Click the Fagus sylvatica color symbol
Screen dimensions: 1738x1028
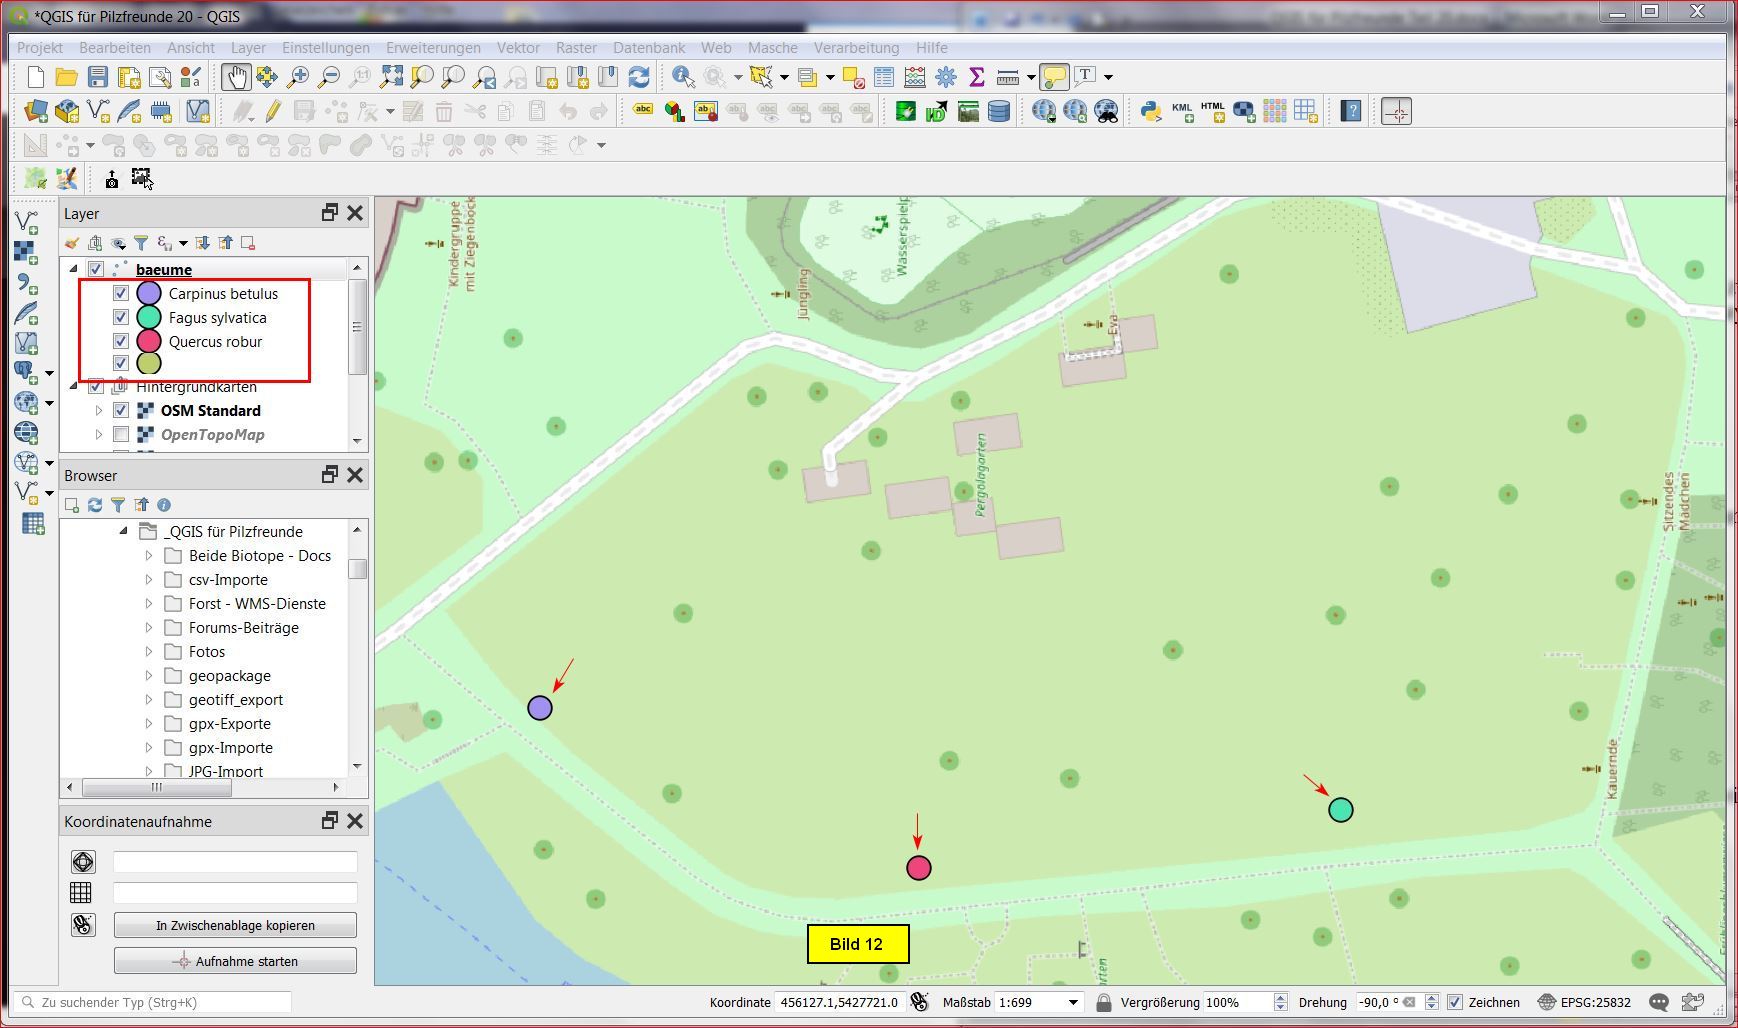149,317
